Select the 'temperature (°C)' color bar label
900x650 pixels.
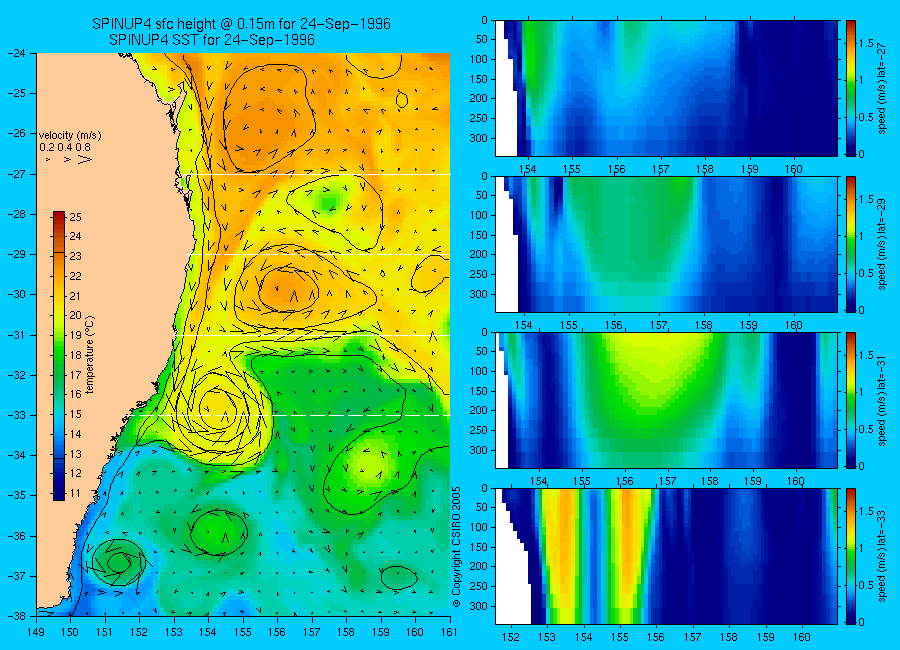click(x=89, y=354)
